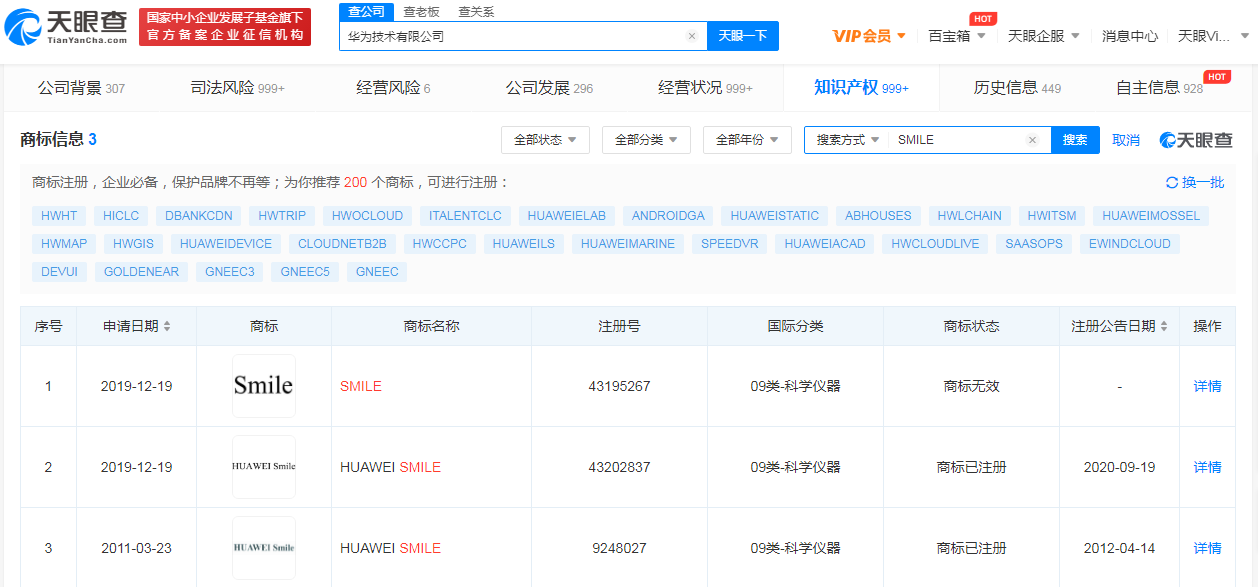Screen dimensions: 1258x587
Task: Open the TianYanCha logo homepage
Action: pos(66,27)
